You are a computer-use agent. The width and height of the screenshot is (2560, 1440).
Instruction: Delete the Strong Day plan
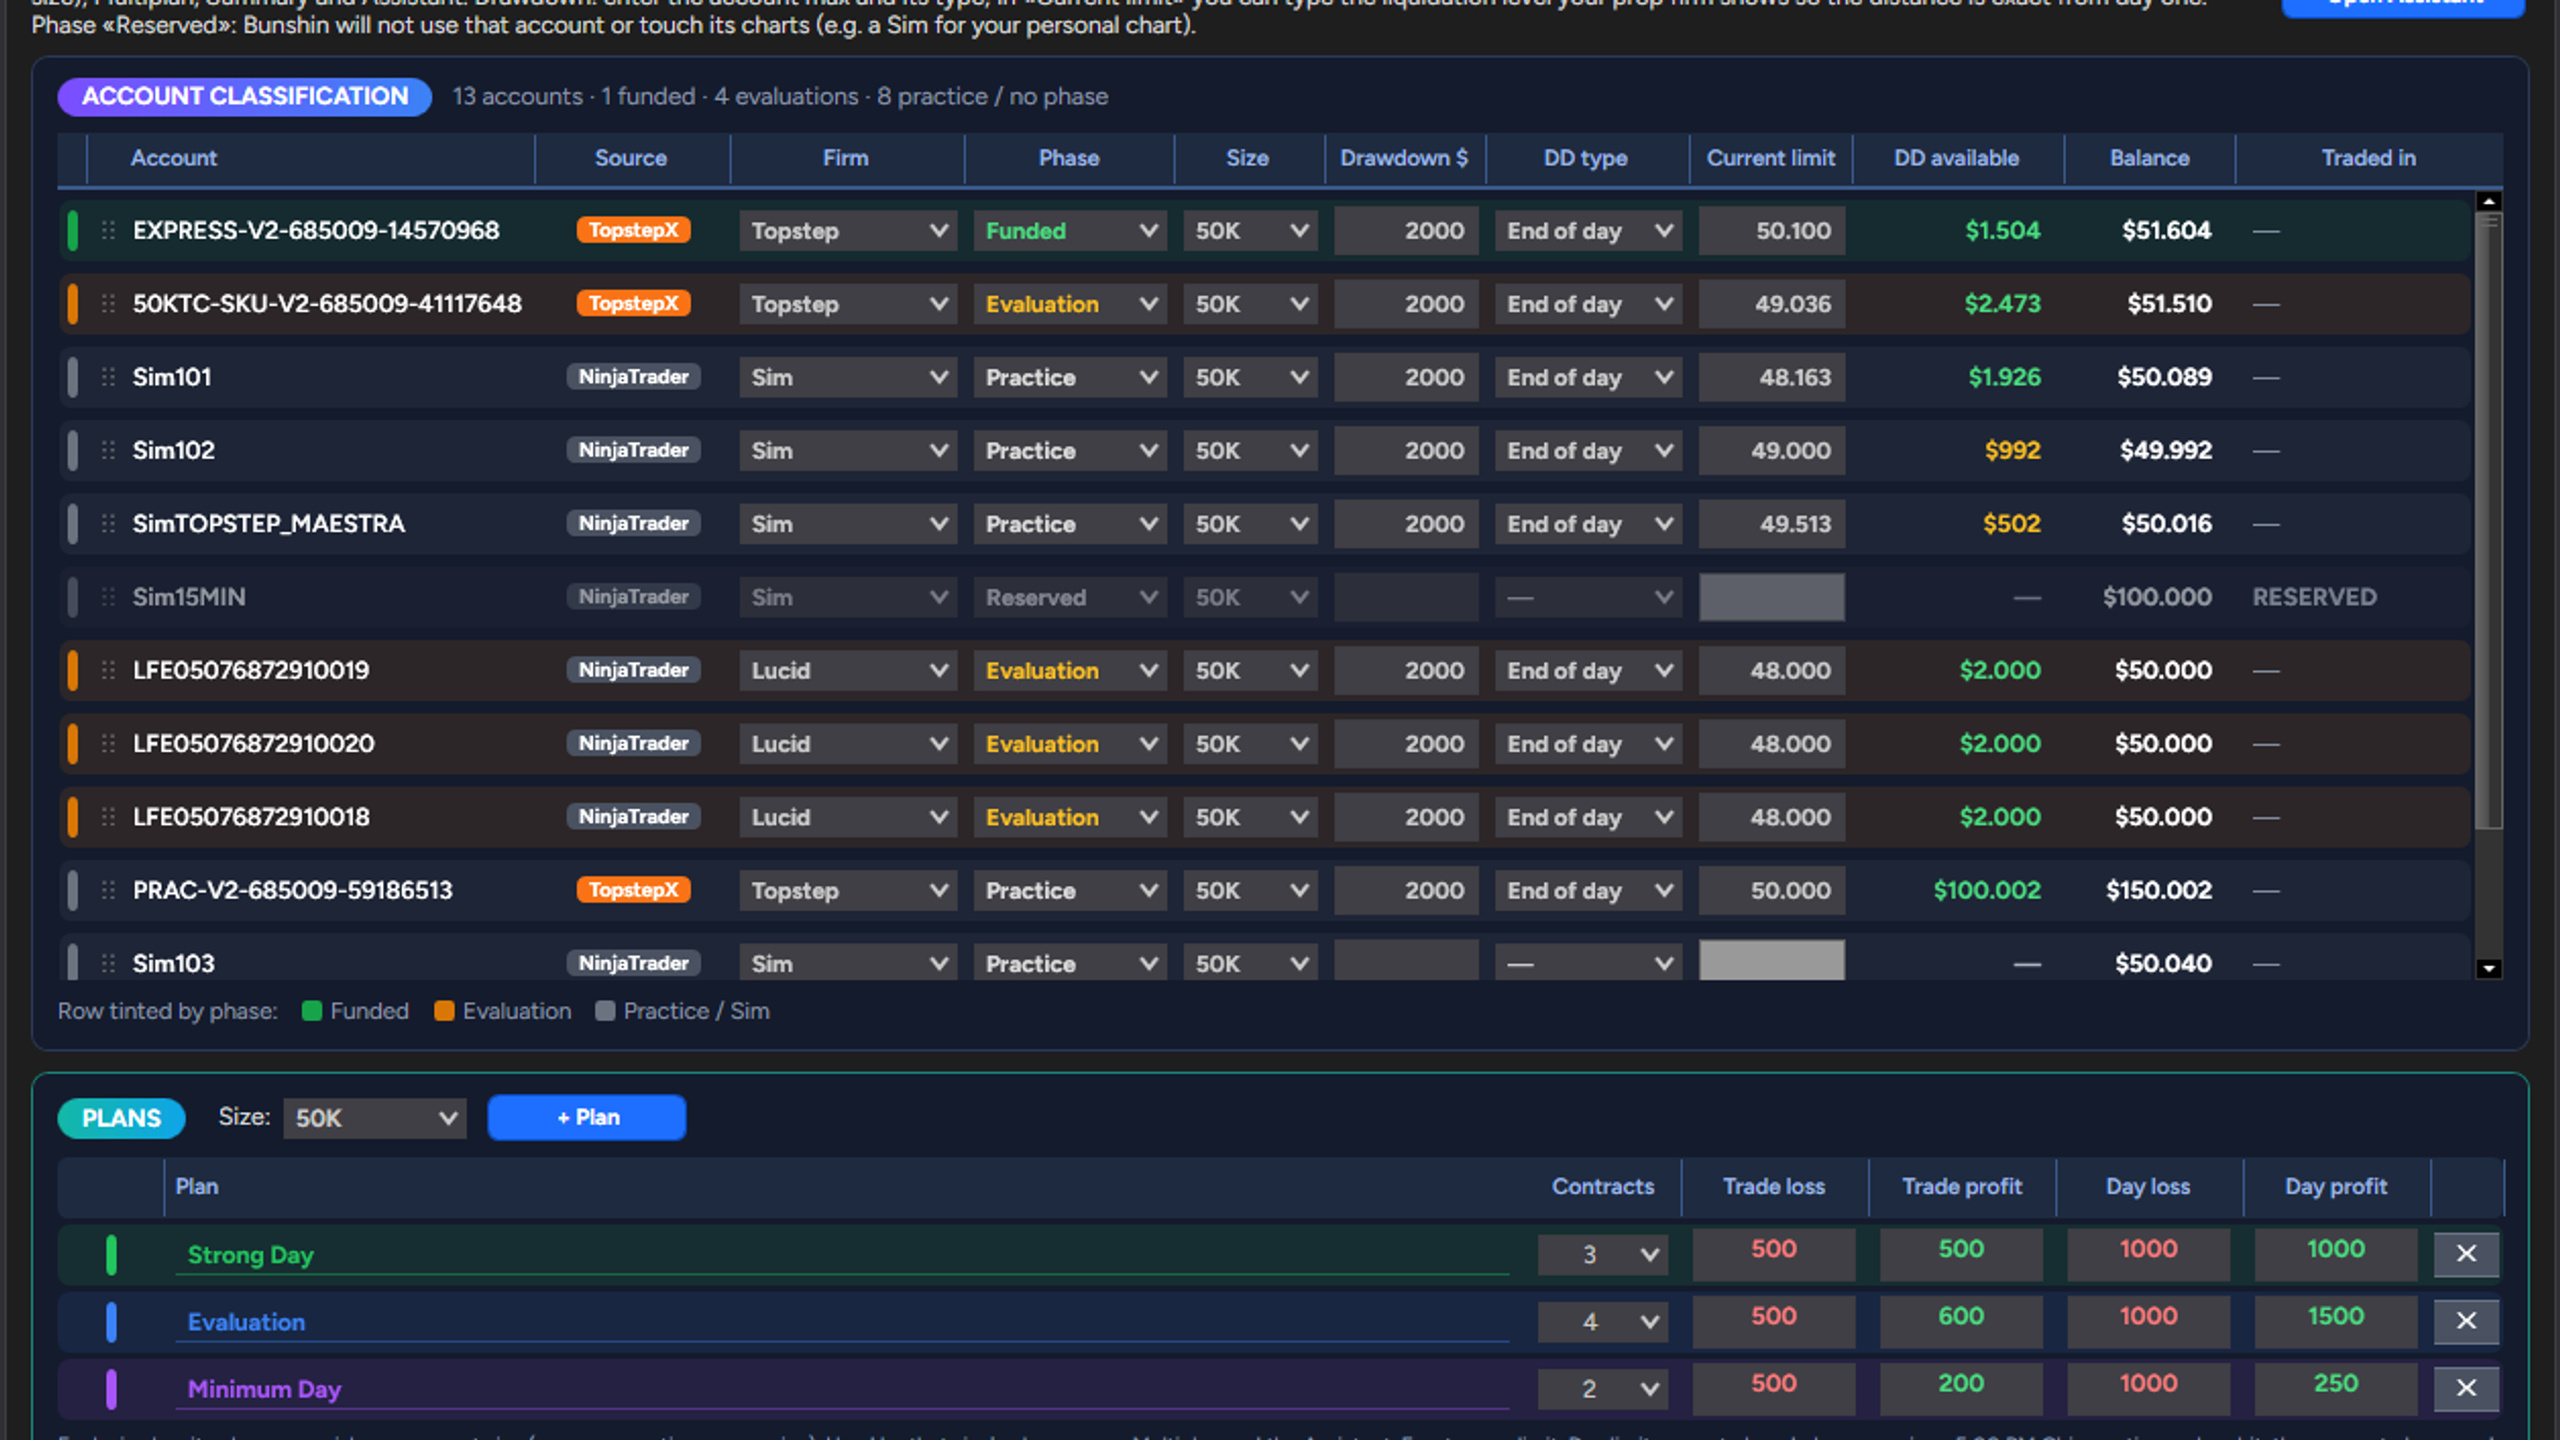pyautogui.click(x=2466, y=1253)
